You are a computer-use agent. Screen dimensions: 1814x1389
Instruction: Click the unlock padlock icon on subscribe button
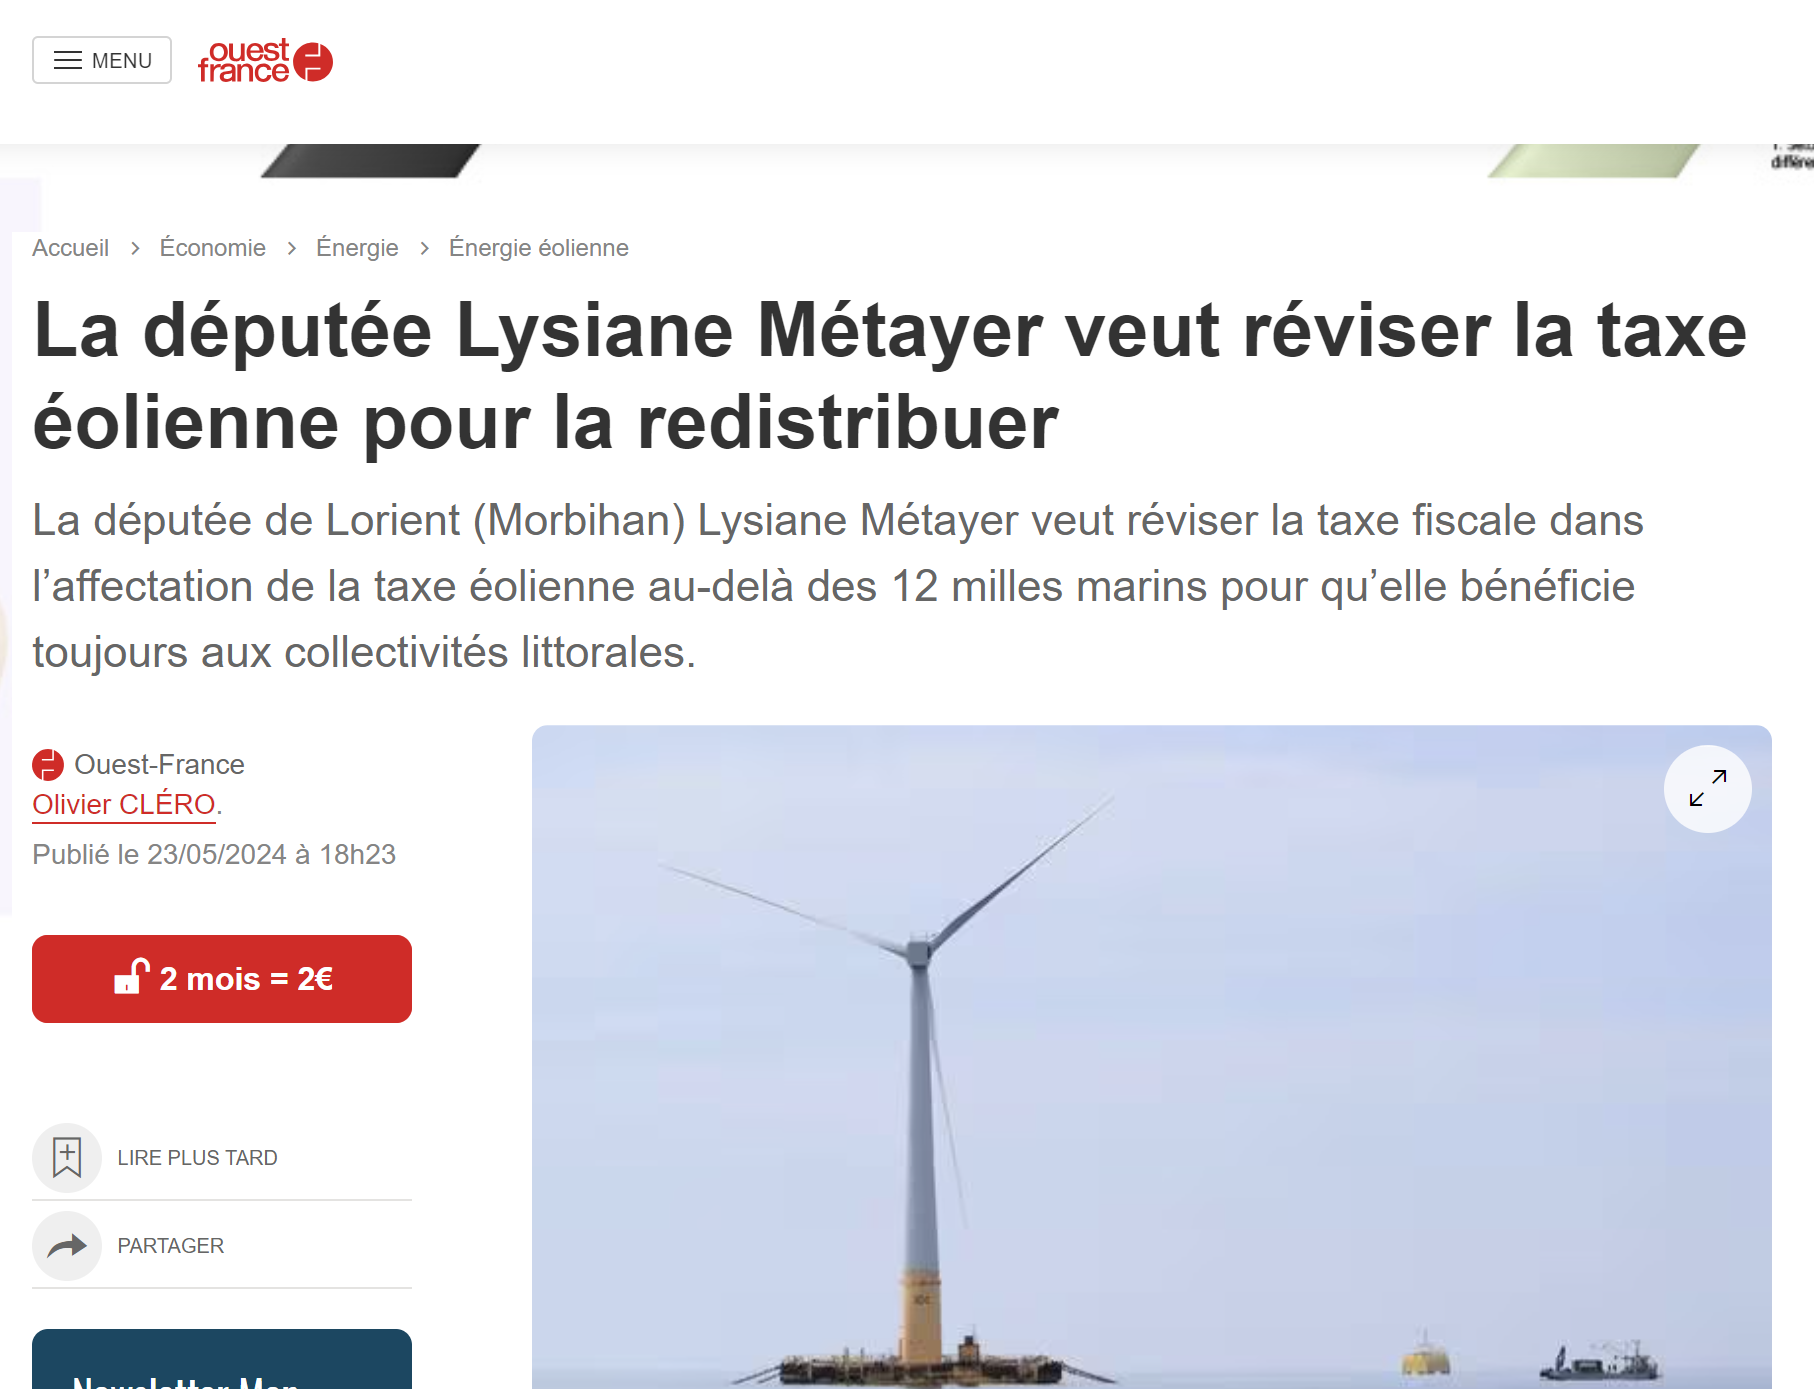tap(131, 976)
